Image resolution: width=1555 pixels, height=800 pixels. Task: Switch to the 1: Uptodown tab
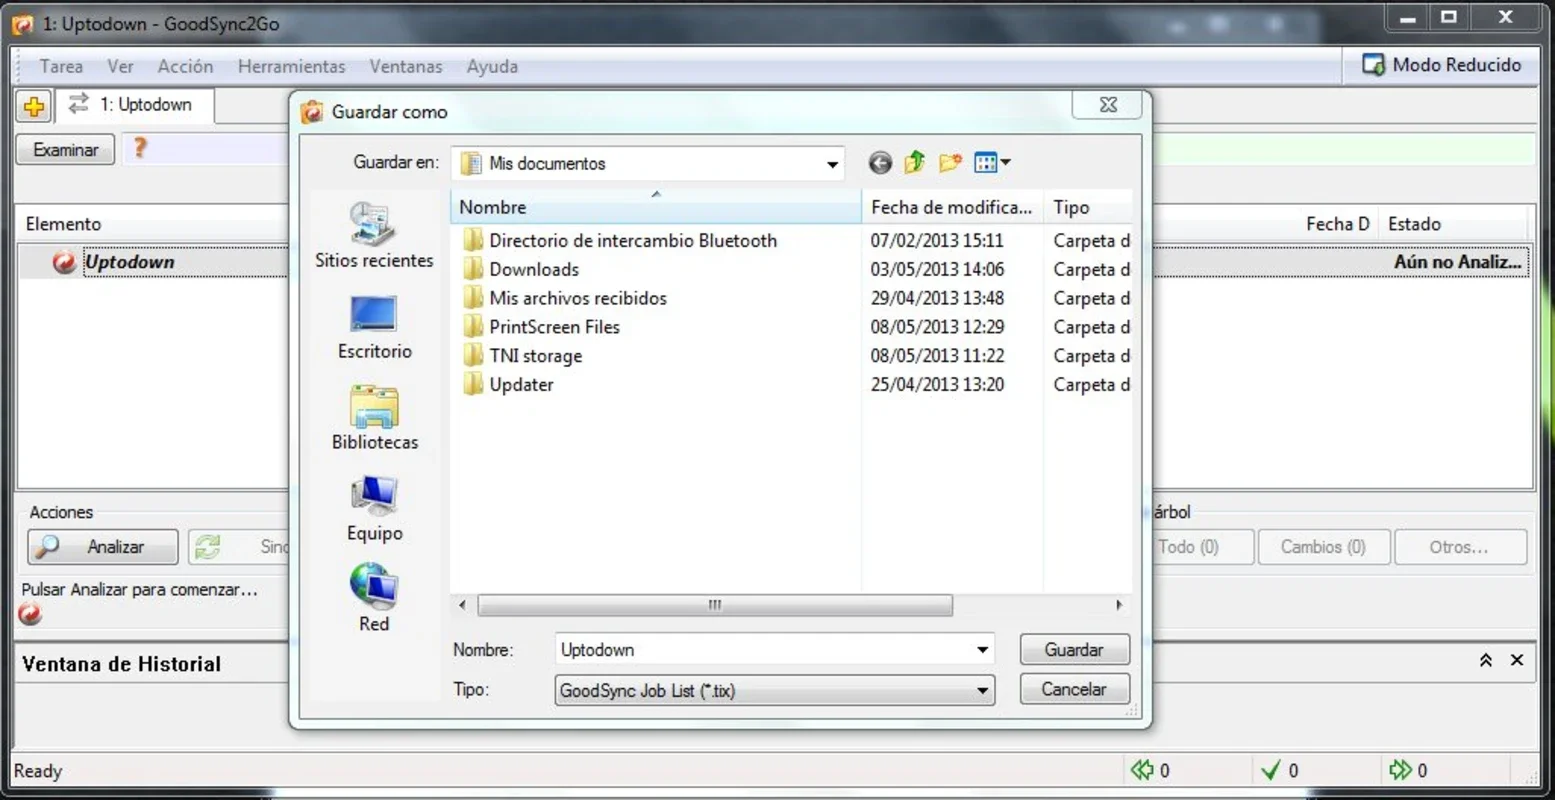134,105
